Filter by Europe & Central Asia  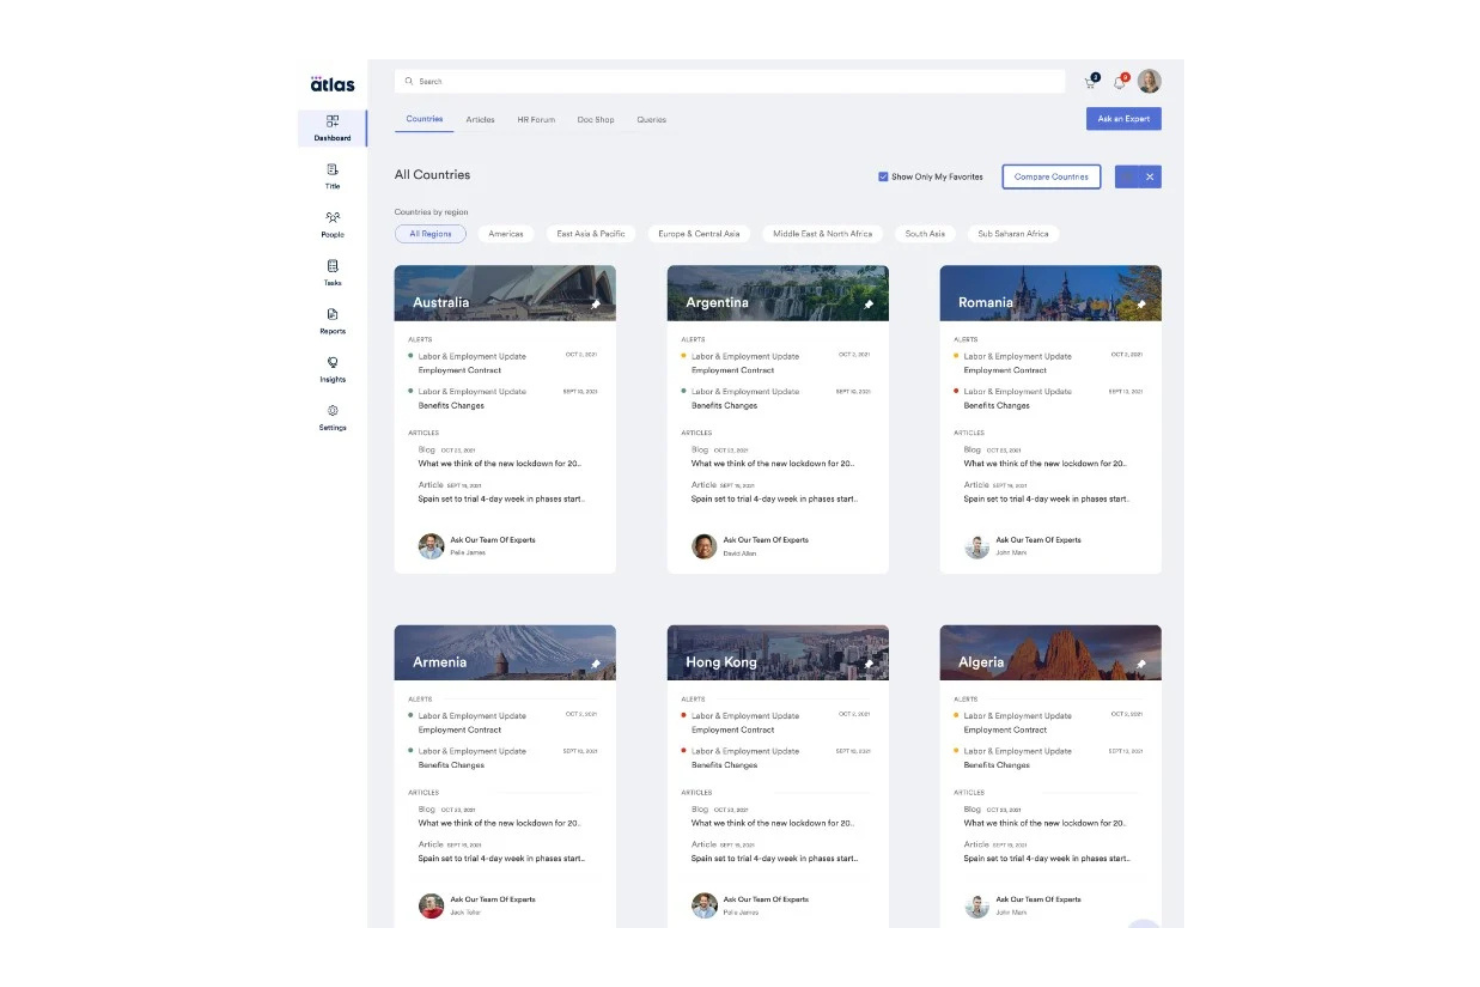tap(699, 234)
